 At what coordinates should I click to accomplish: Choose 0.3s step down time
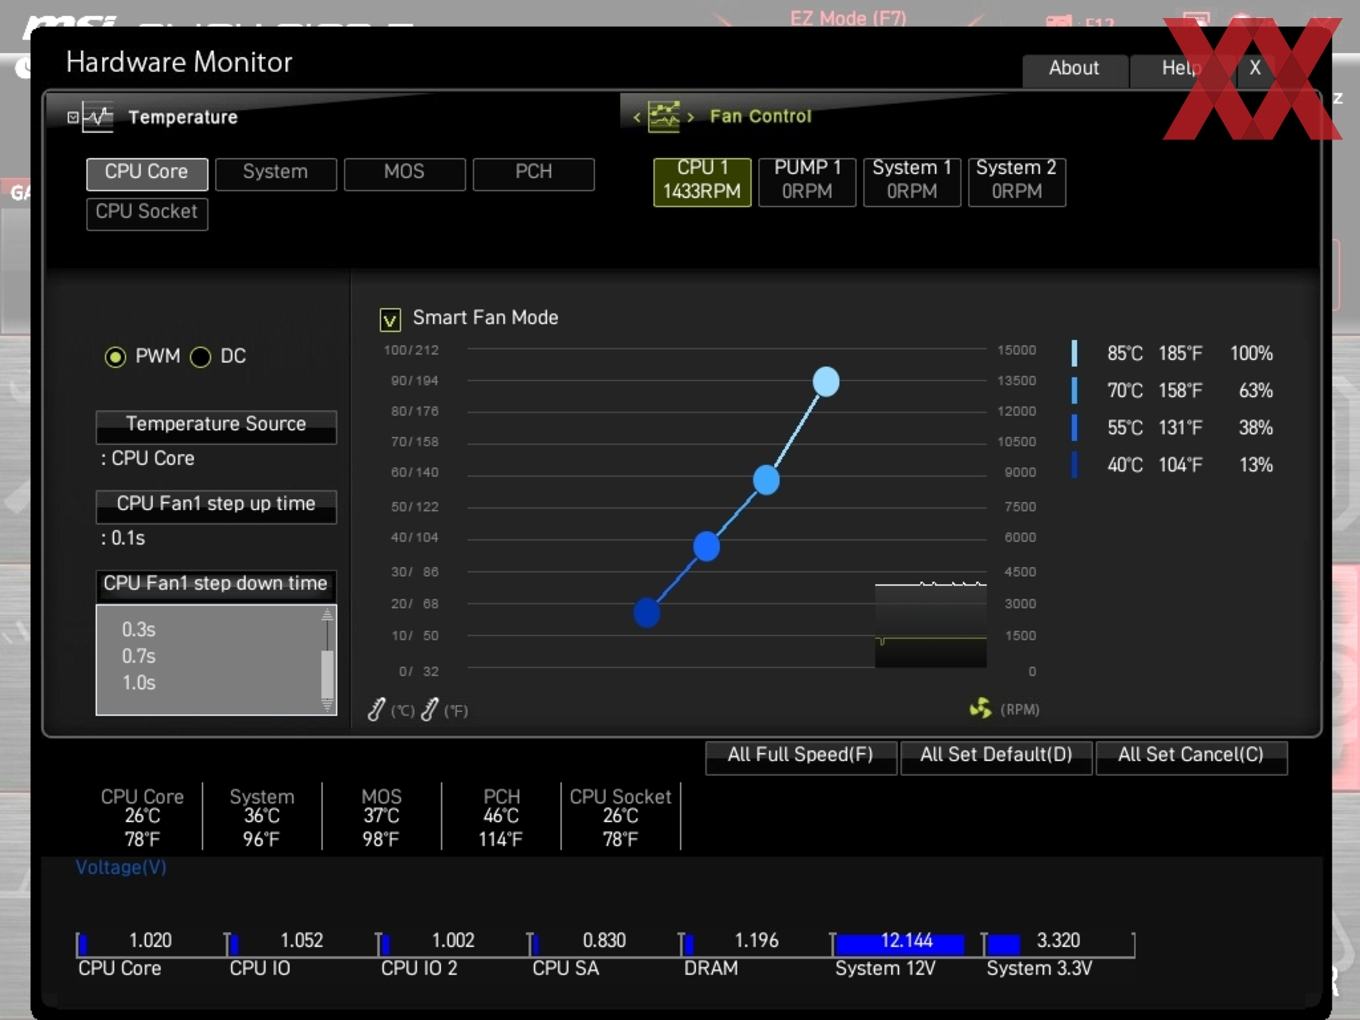coord(139,630)
